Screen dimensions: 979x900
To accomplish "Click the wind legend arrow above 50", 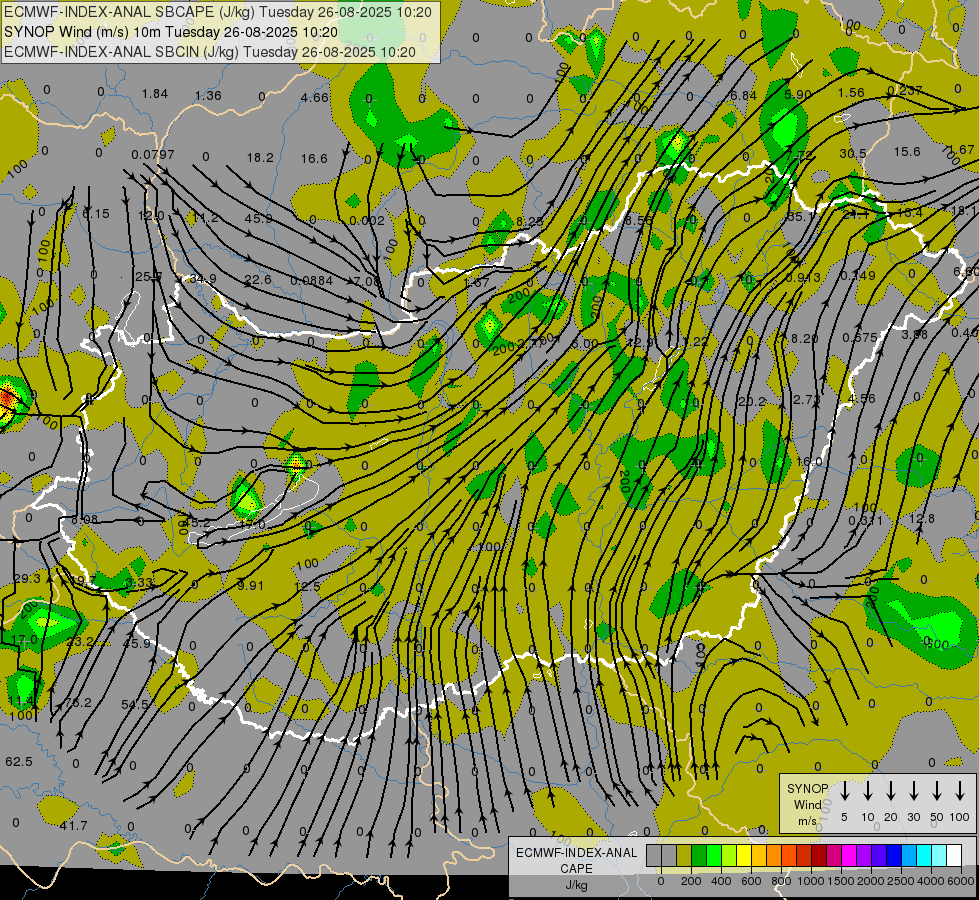I will tap(937, 790).
